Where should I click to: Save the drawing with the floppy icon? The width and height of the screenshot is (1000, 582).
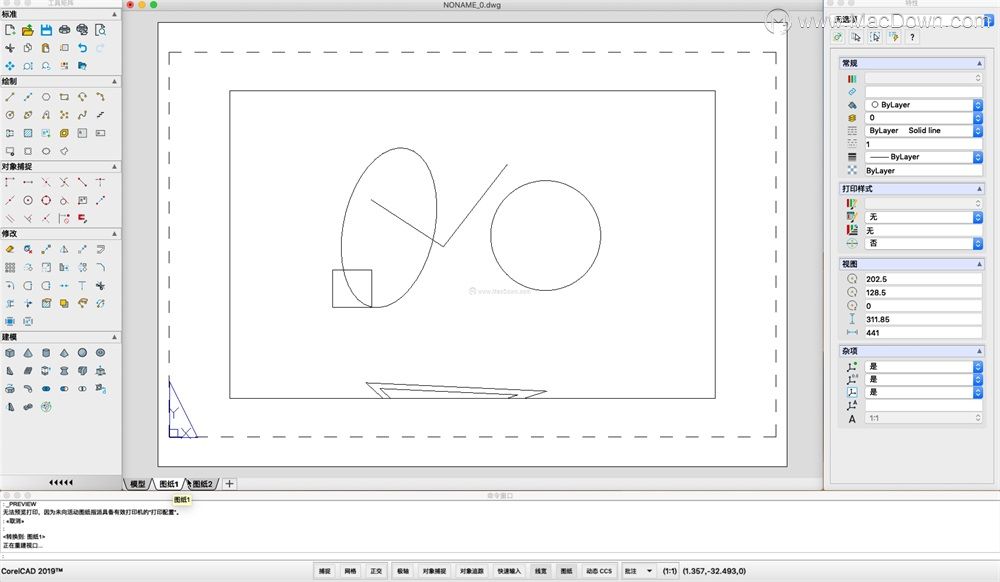[x=46, y=29]
